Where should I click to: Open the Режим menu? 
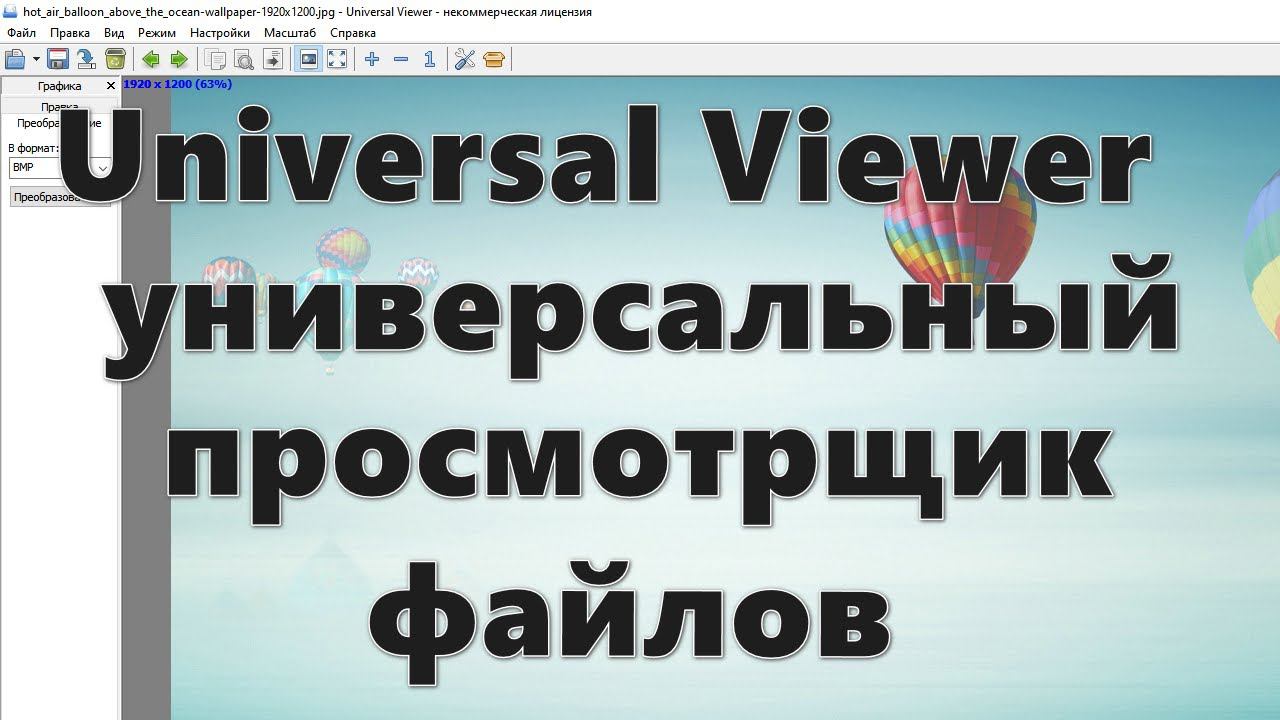pyautogui.click(x=157, y=33)
